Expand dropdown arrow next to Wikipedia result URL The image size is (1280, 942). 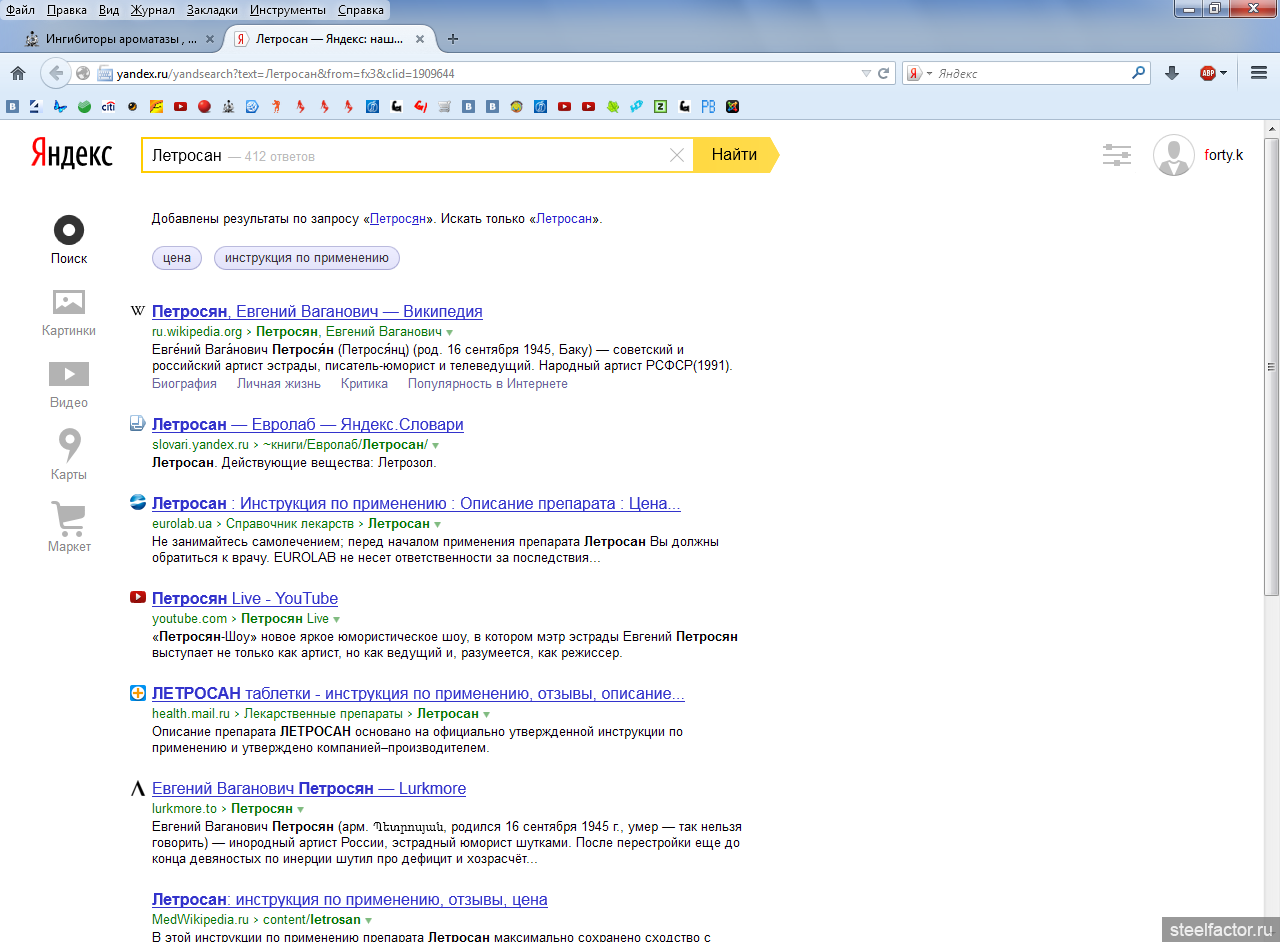[450, 332]
